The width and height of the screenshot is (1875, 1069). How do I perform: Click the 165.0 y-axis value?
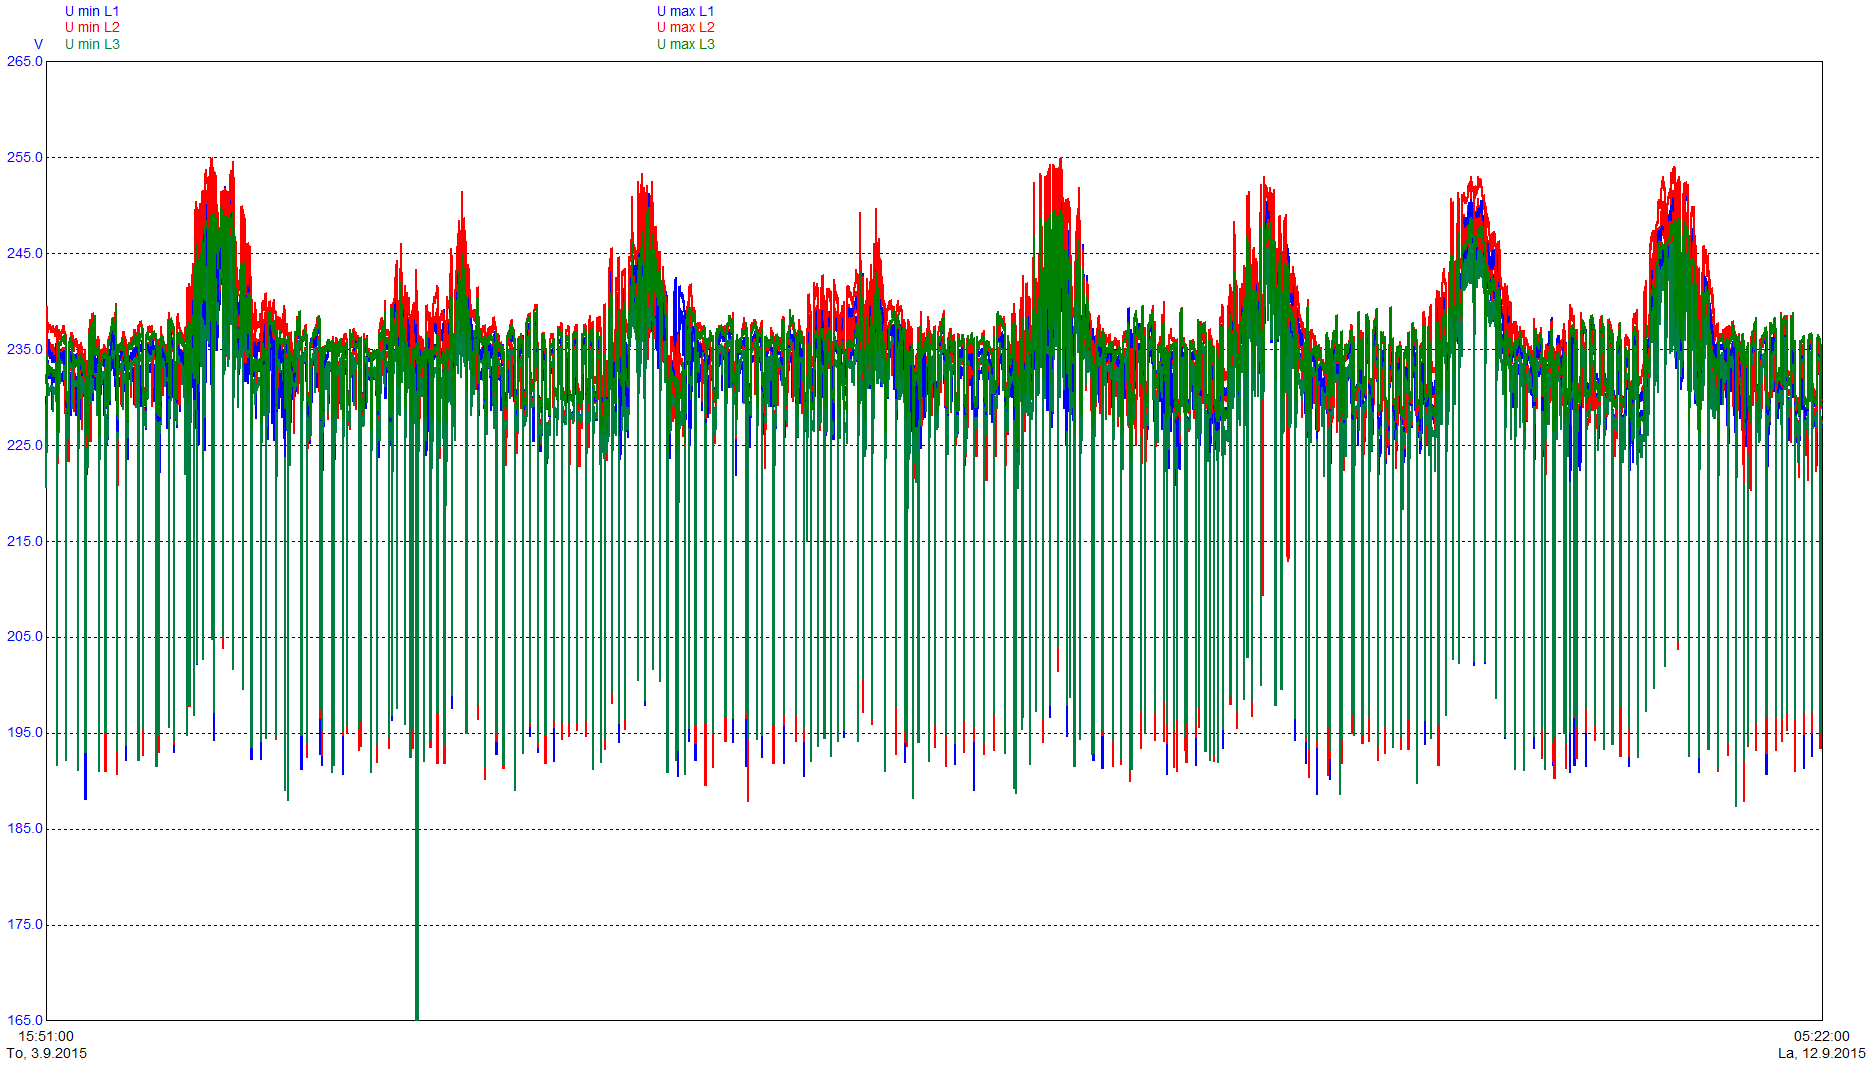pos(25,1020)
